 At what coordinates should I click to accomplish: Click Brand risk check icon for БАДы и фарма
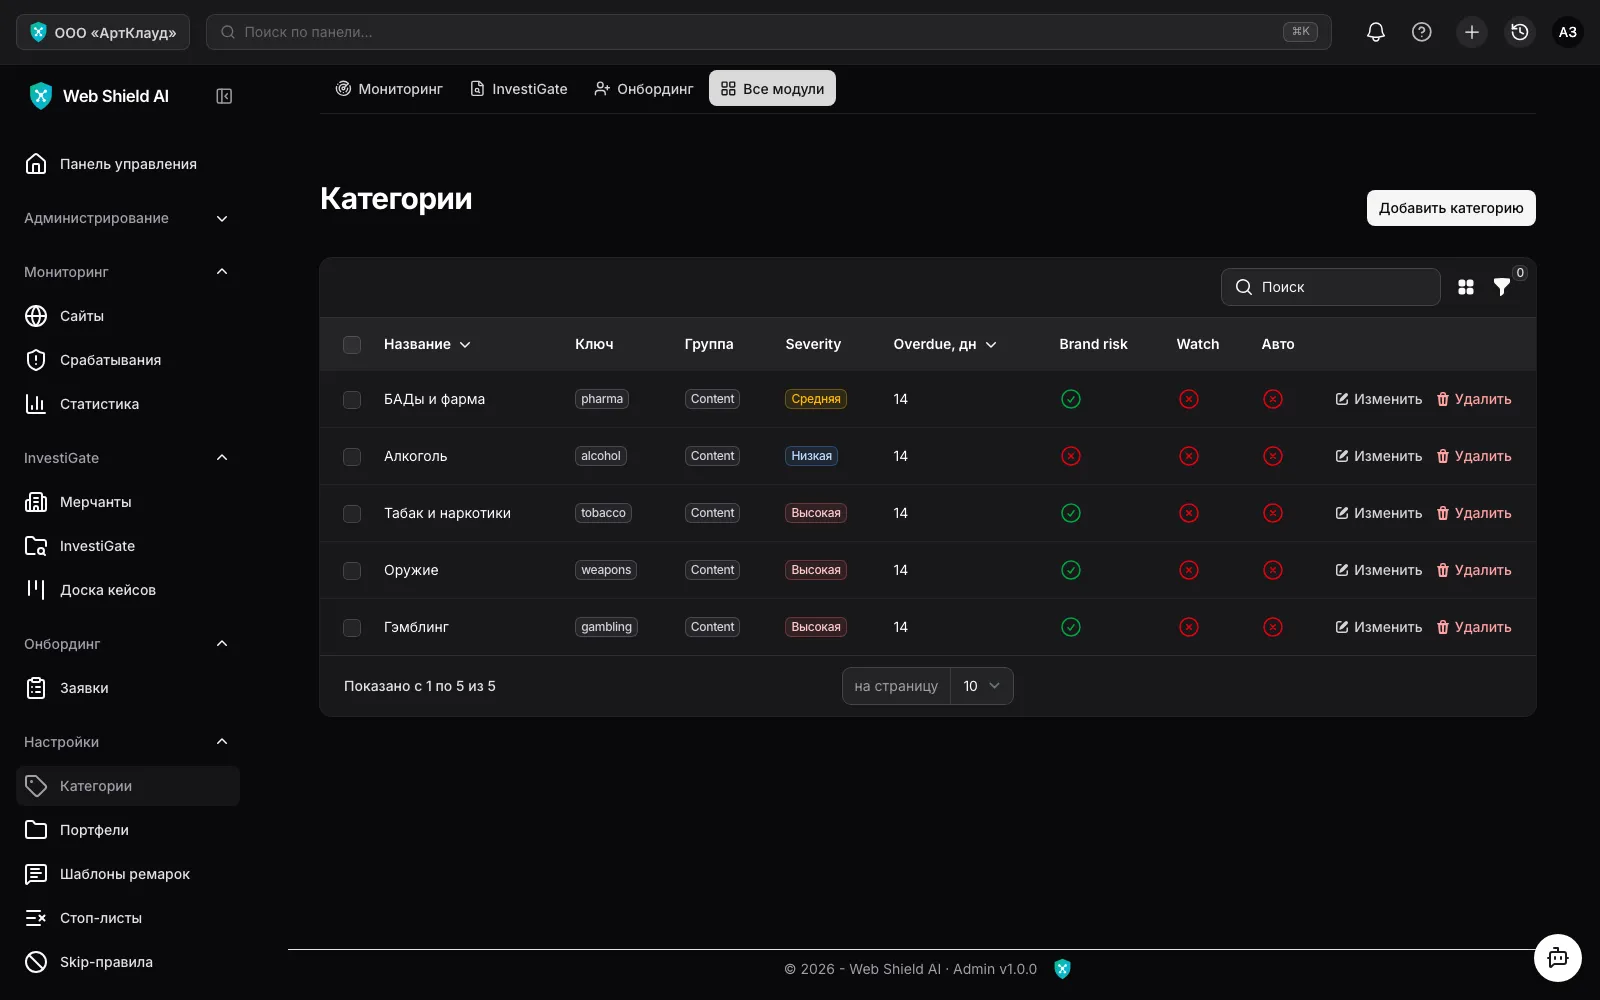point(1071,399)
